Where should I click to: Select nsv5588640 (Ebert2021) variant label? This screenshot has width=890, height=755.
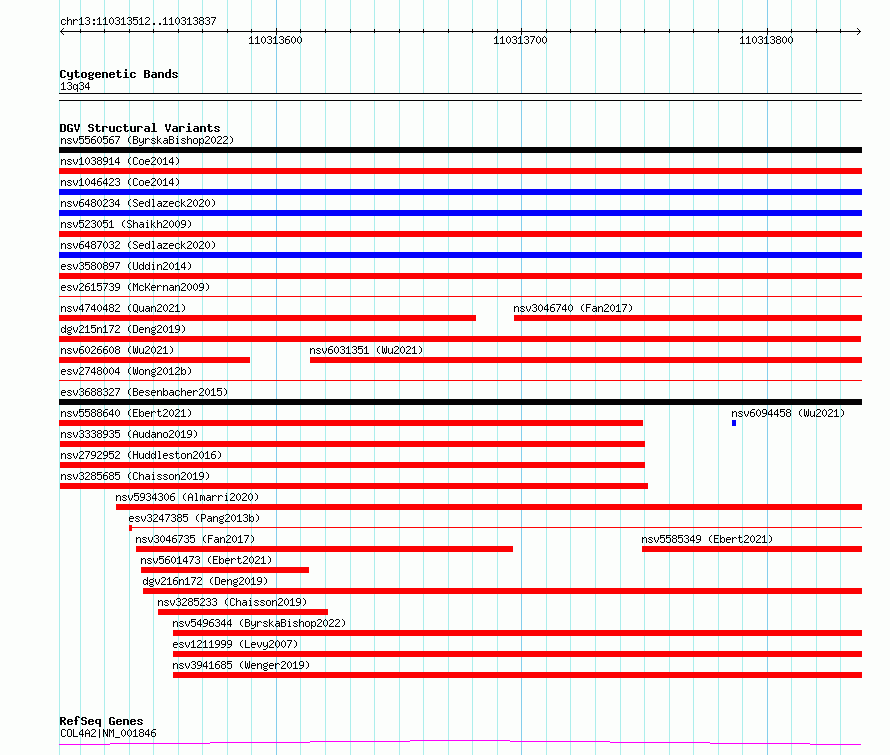(x=126, y=413)
